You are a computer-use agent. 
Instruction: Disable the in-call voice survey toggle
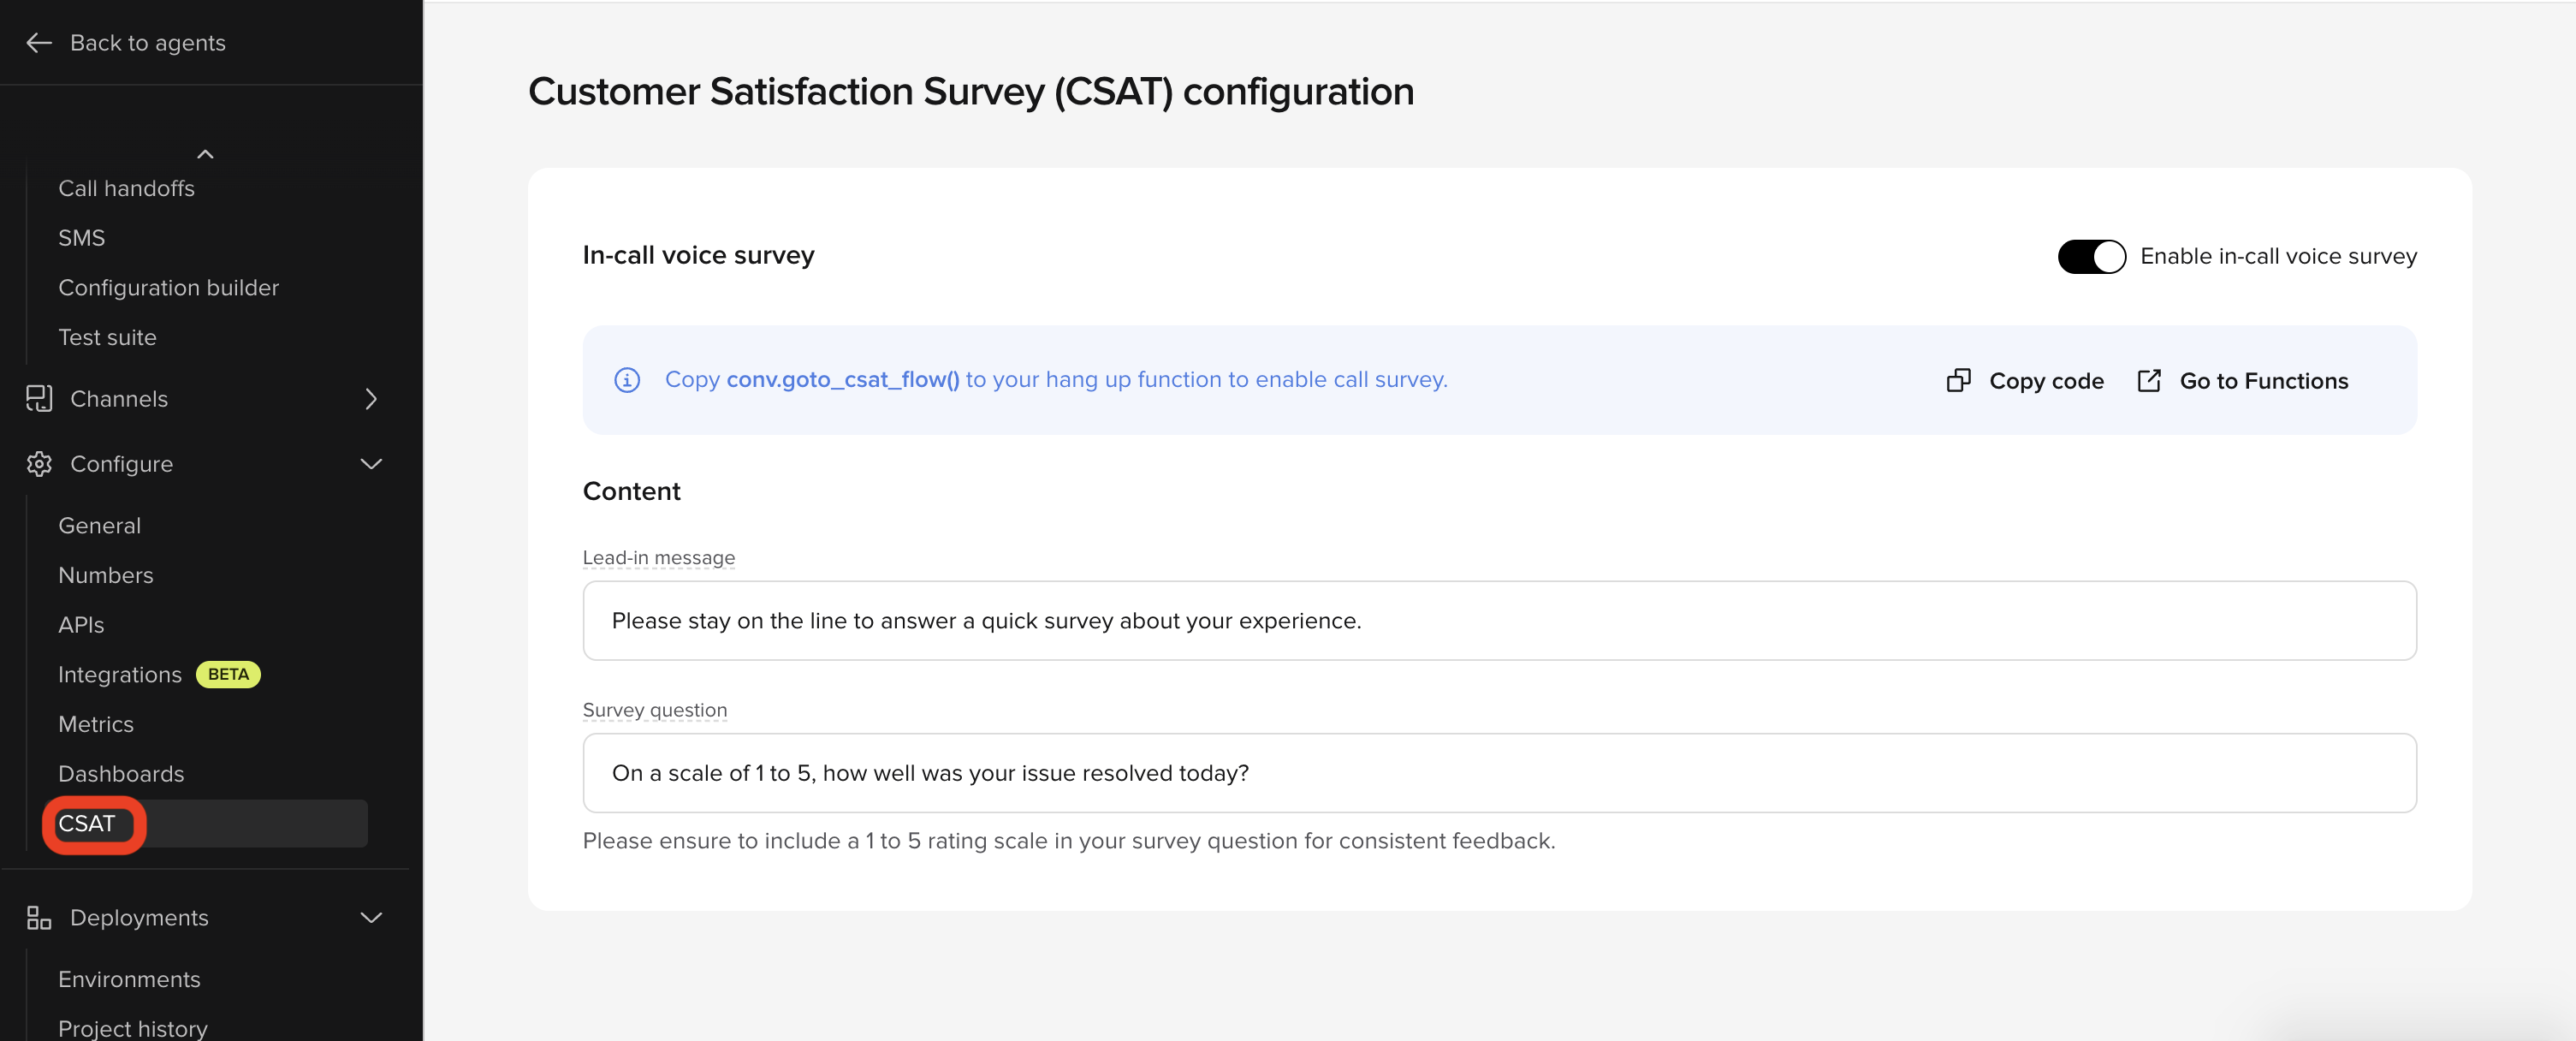(x=2091, y=257)
